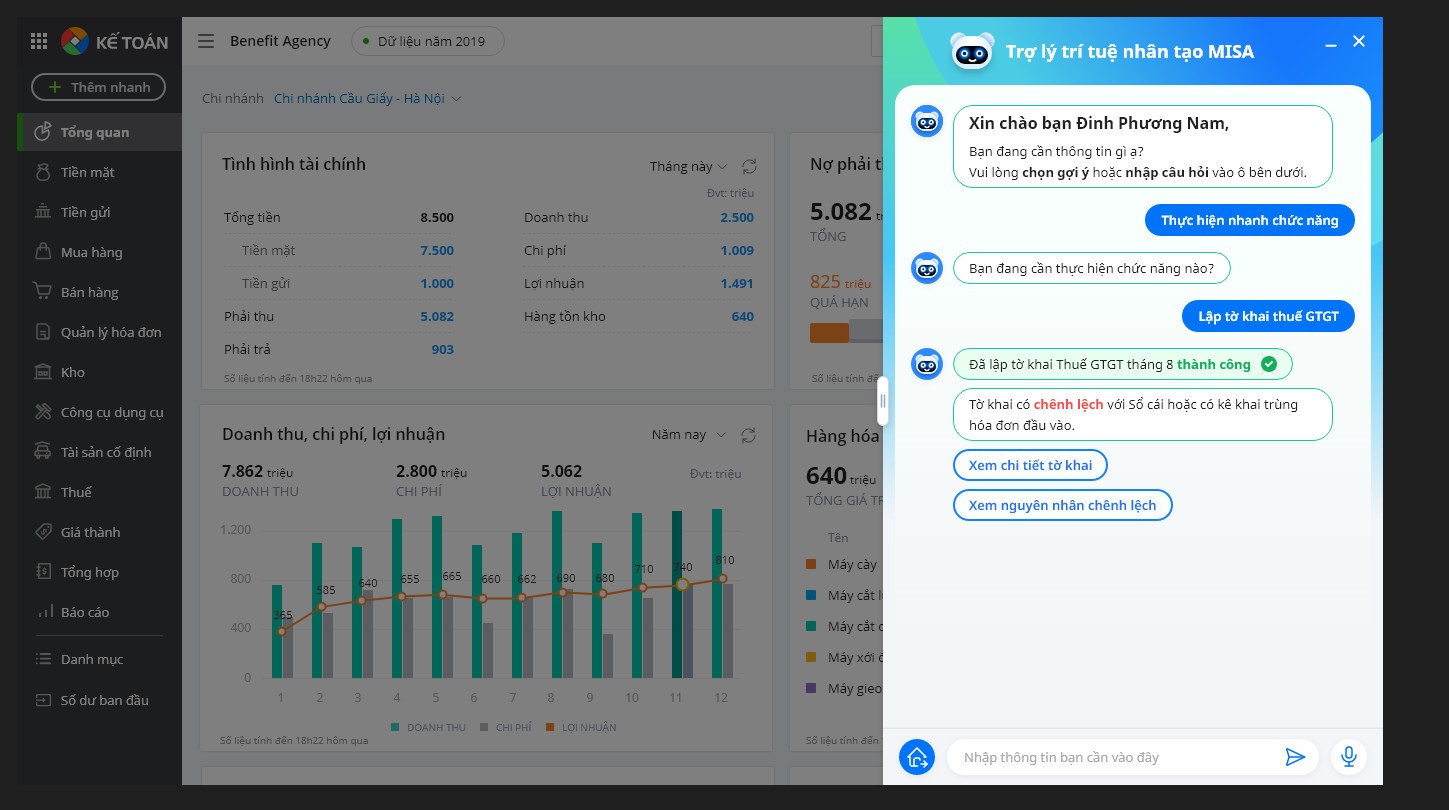This screenshot has width=1449, height=810.
Task: Open the Năm nay period dropdown
Action: pyautogui.click(x=689, y=435)
